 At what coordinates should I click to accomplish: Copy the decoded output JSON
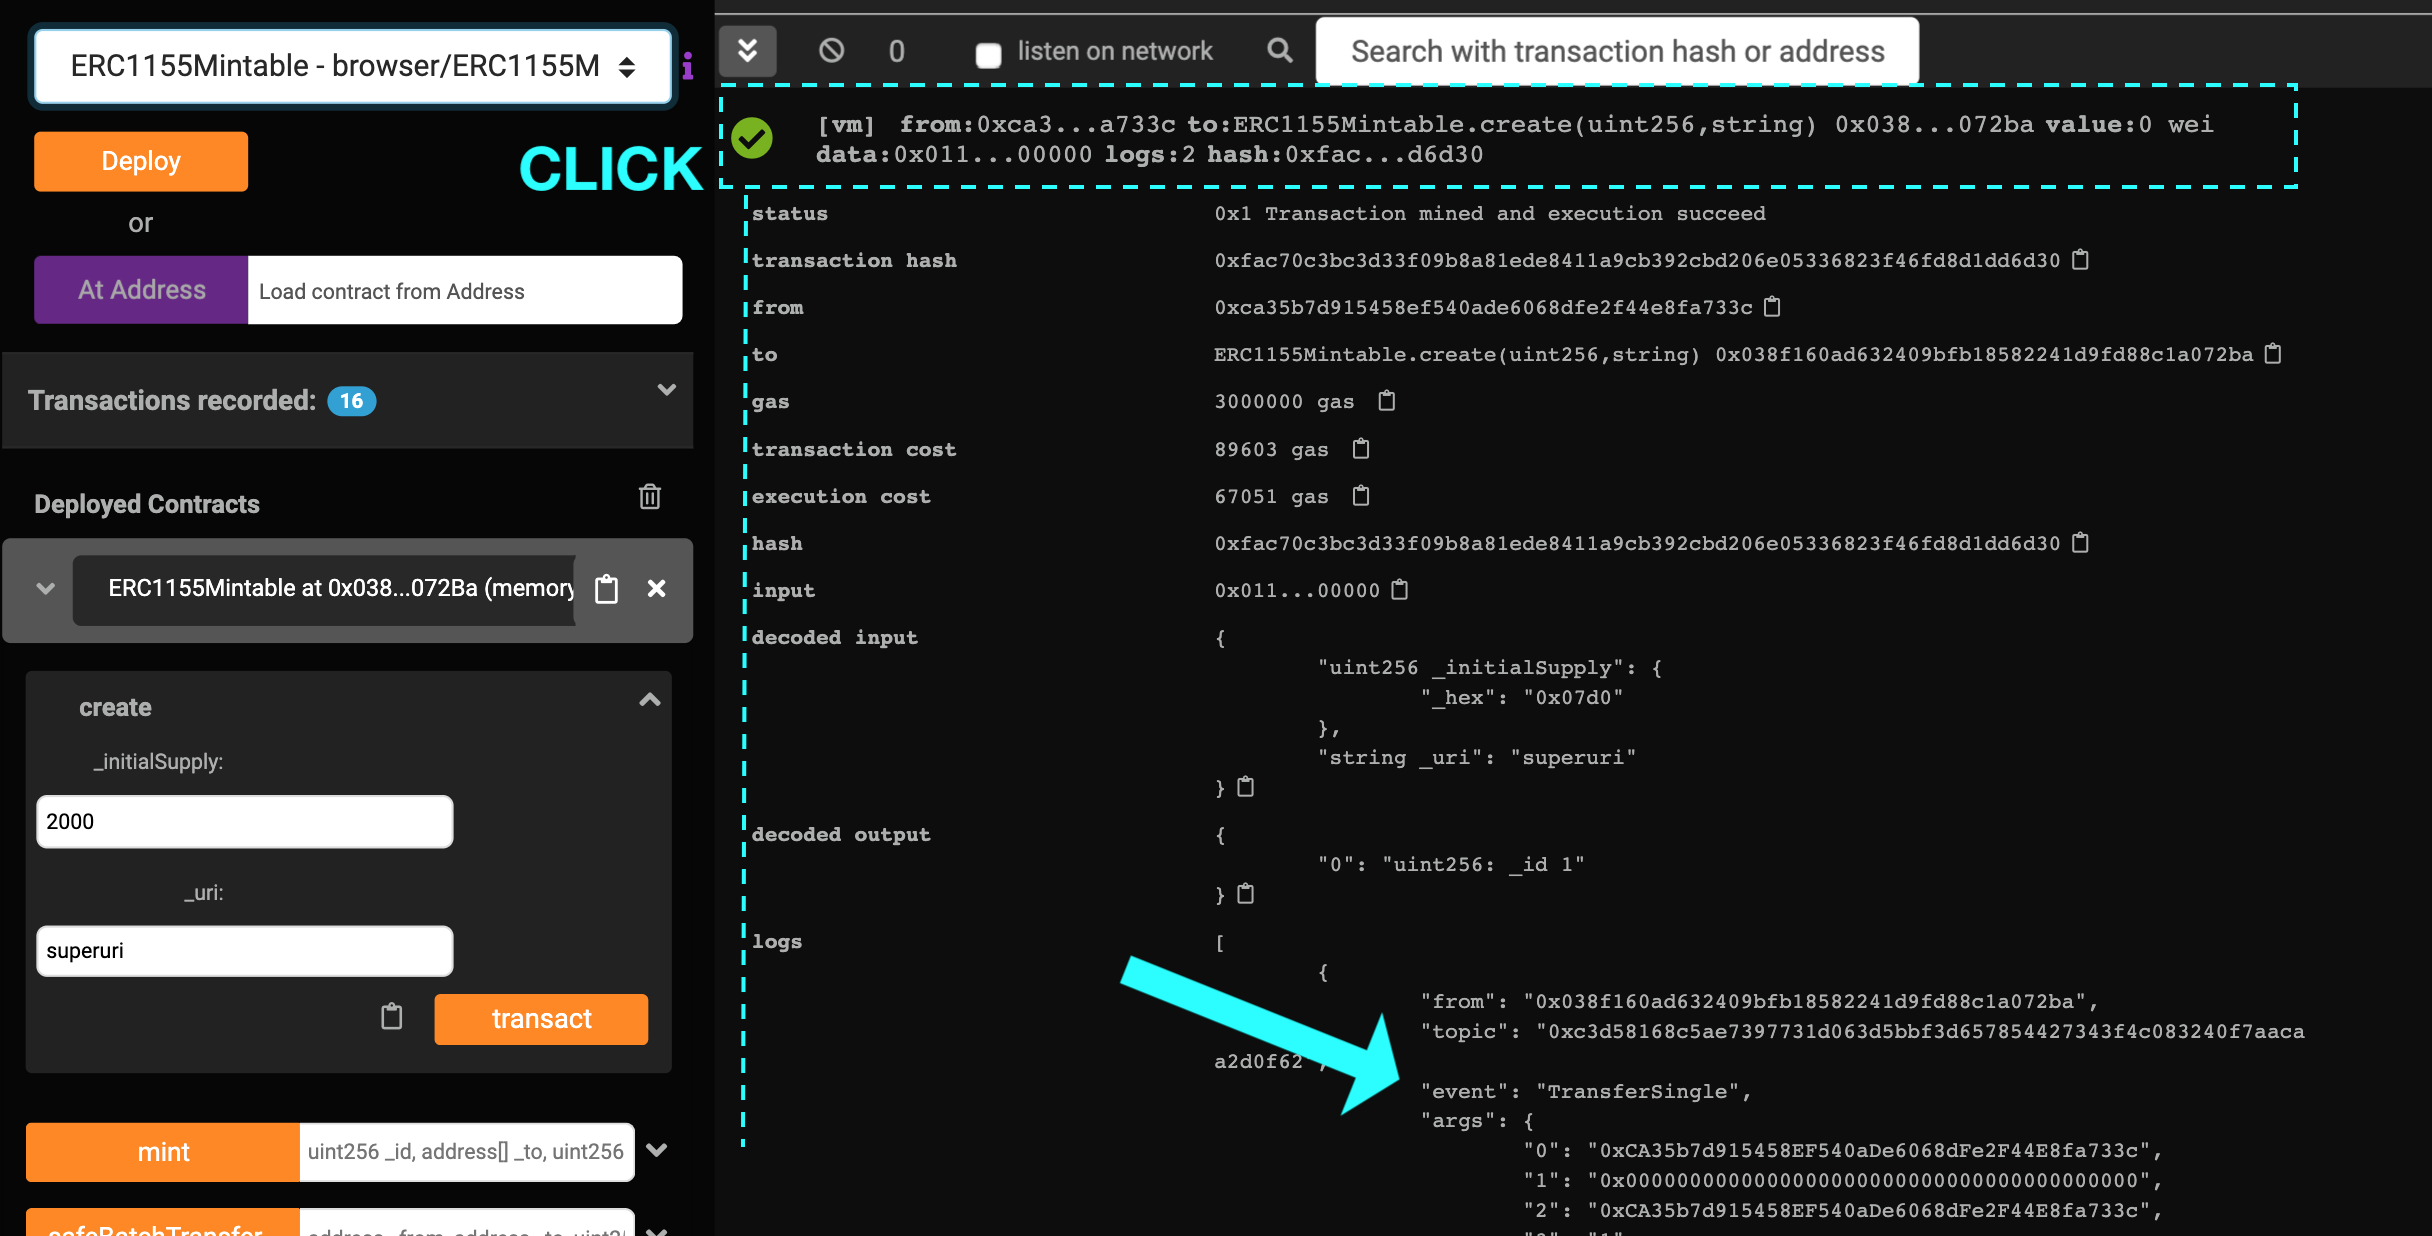pos(1245,894)
